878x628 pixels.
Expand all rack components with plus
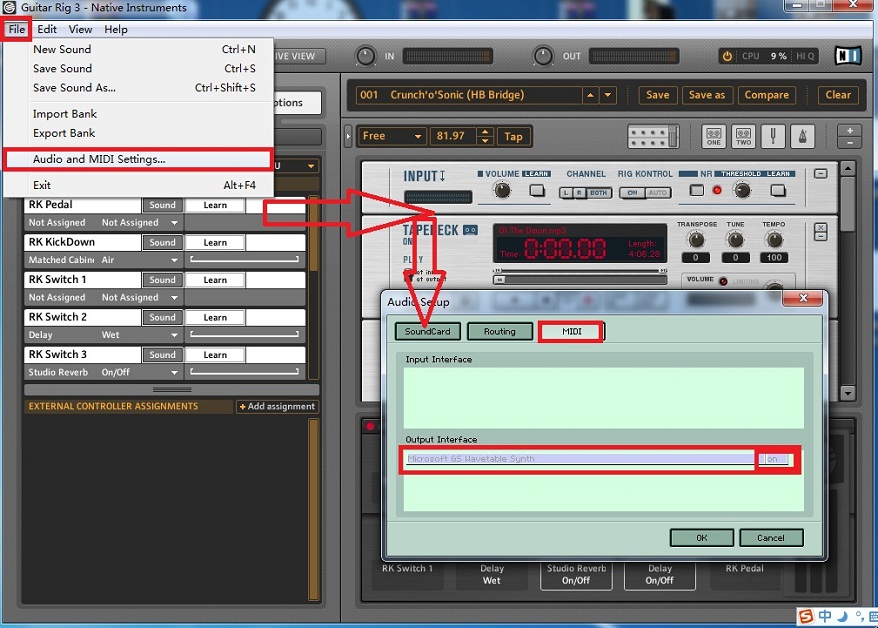[849, 131]
